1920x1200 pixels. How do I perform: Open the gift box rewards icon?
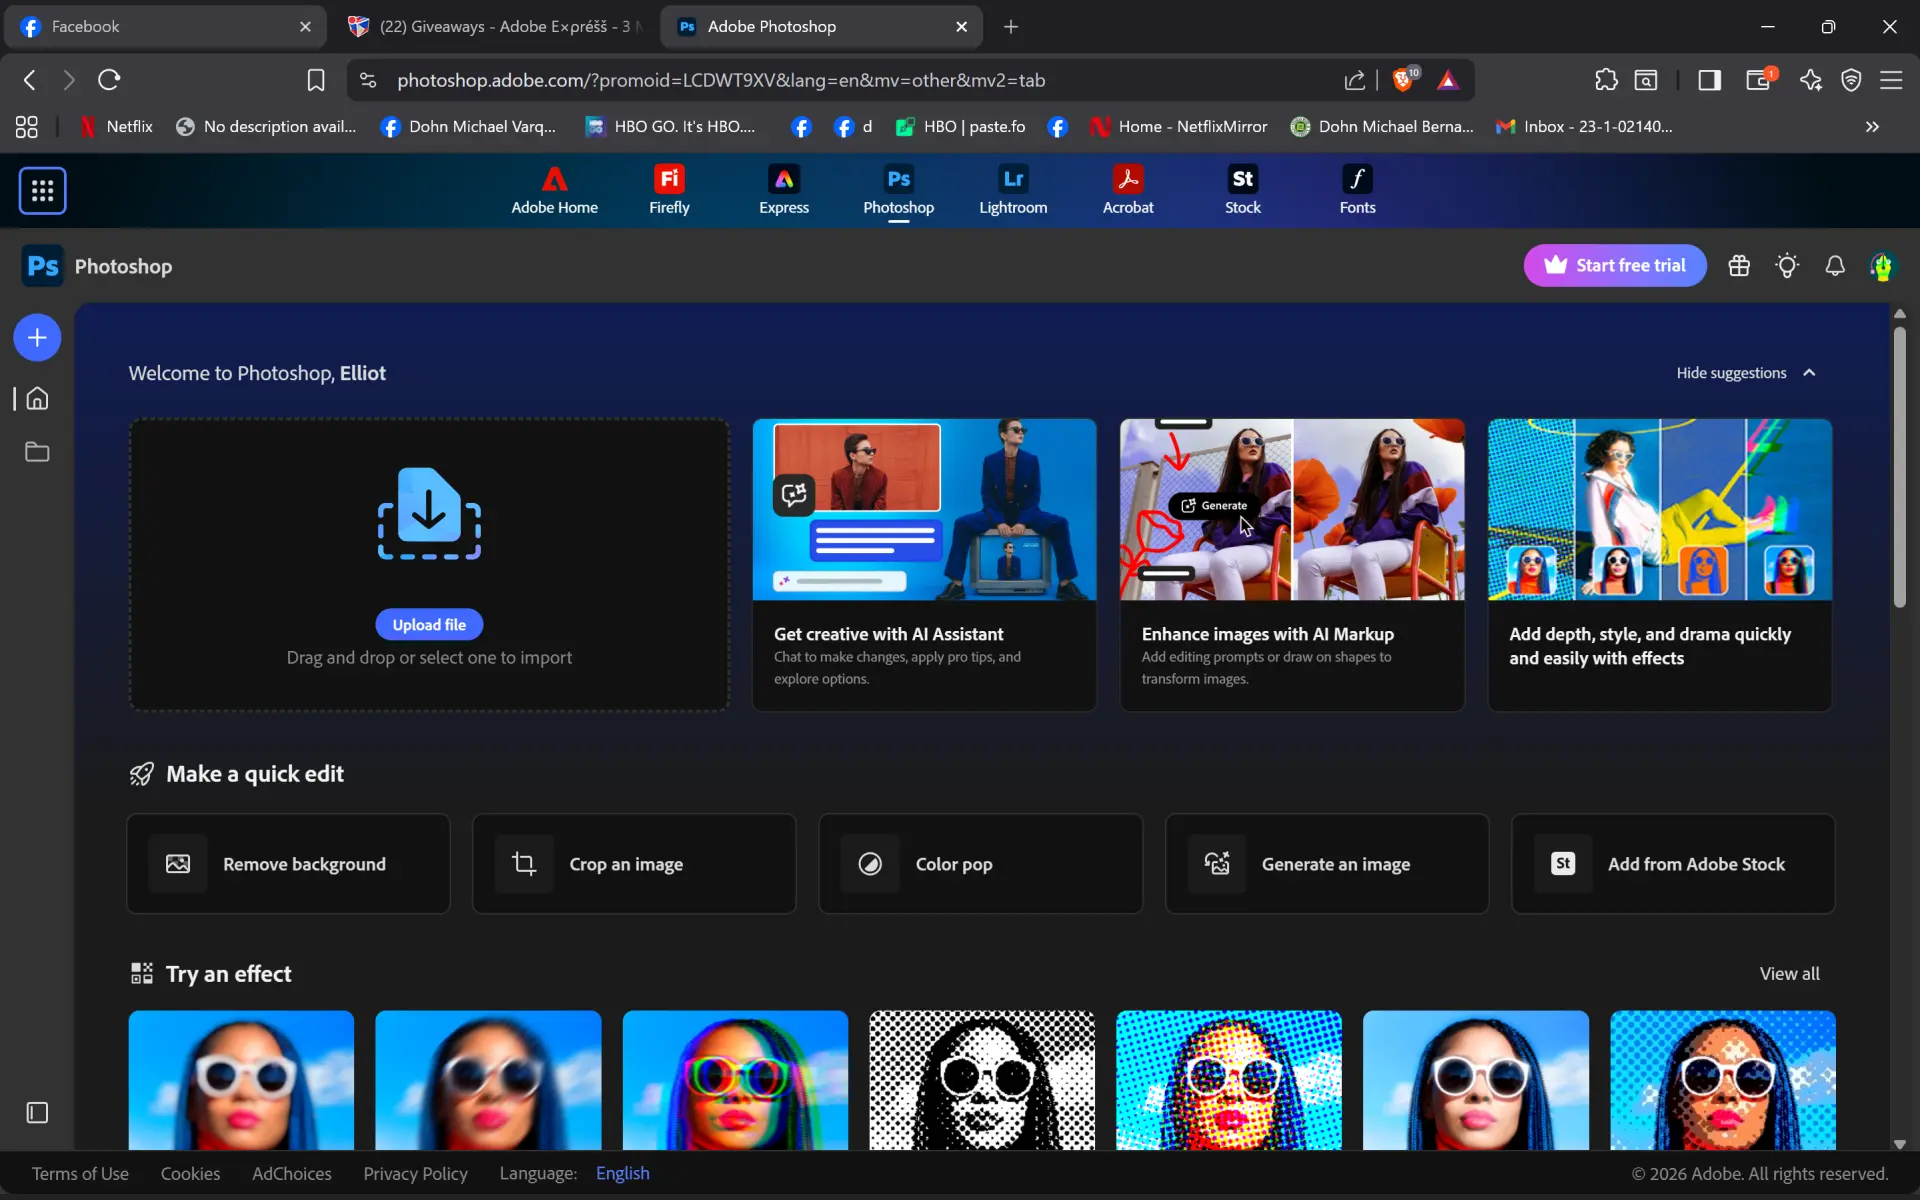1739,266
